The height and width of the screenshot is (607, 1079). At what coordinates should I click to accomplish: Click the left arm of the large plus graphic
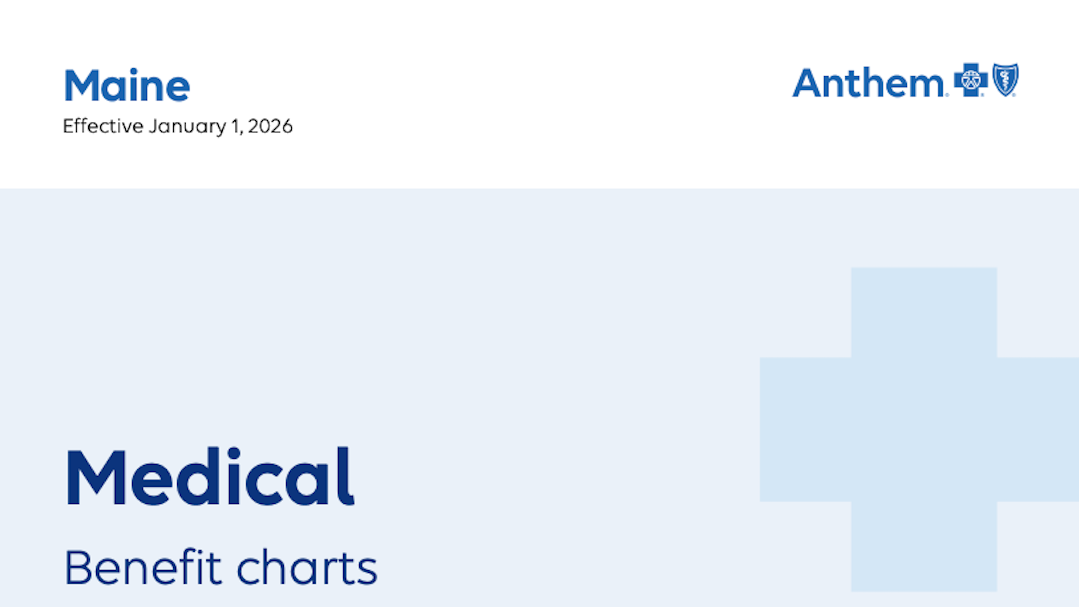tap(805, 429)
